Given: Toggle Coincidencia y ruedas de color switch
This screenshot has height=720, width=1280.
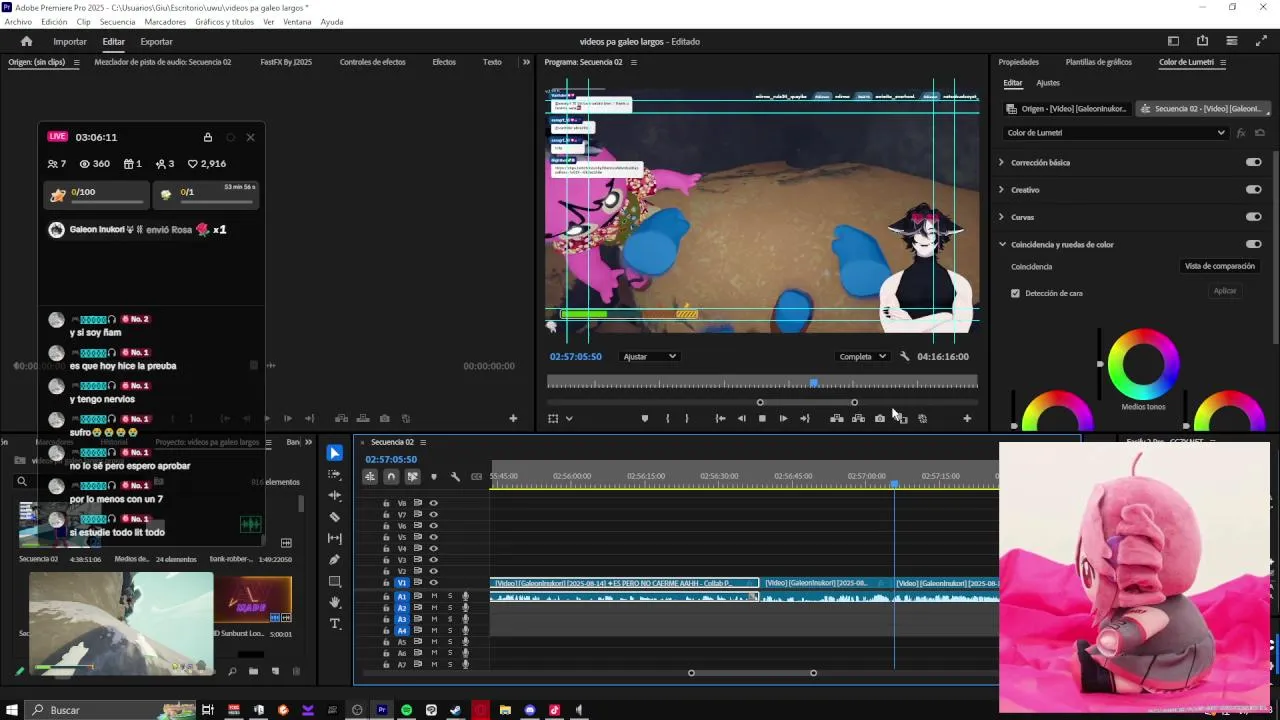Looking at the screenshot, I should [x=1253, y=244].
